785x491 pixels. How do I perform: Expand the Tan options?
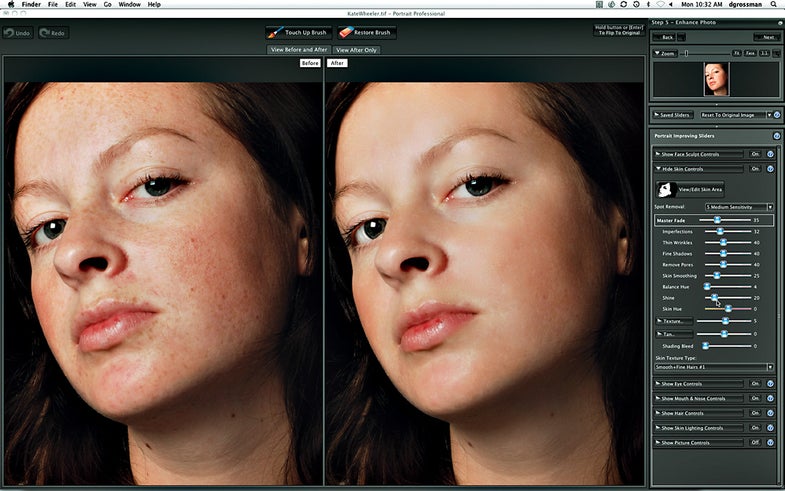coord(674,334)
